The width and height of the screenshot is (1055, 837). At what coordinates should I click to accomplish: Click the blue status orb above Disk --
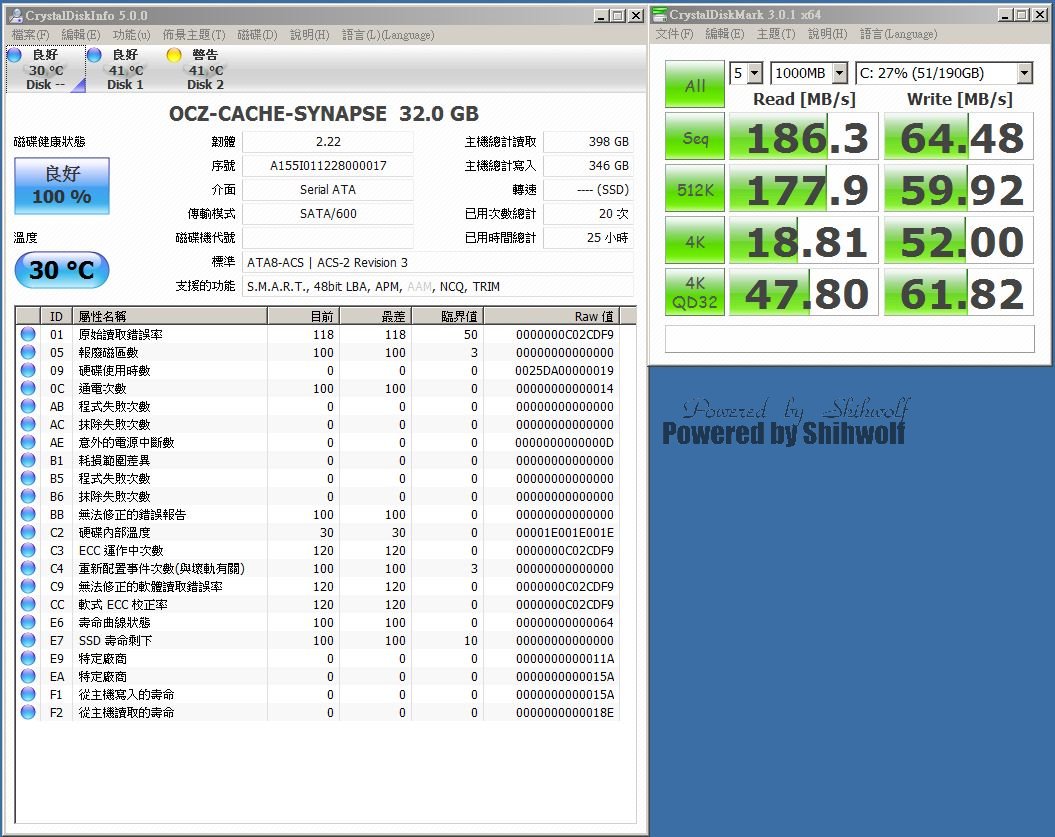[x=14, y=54]
